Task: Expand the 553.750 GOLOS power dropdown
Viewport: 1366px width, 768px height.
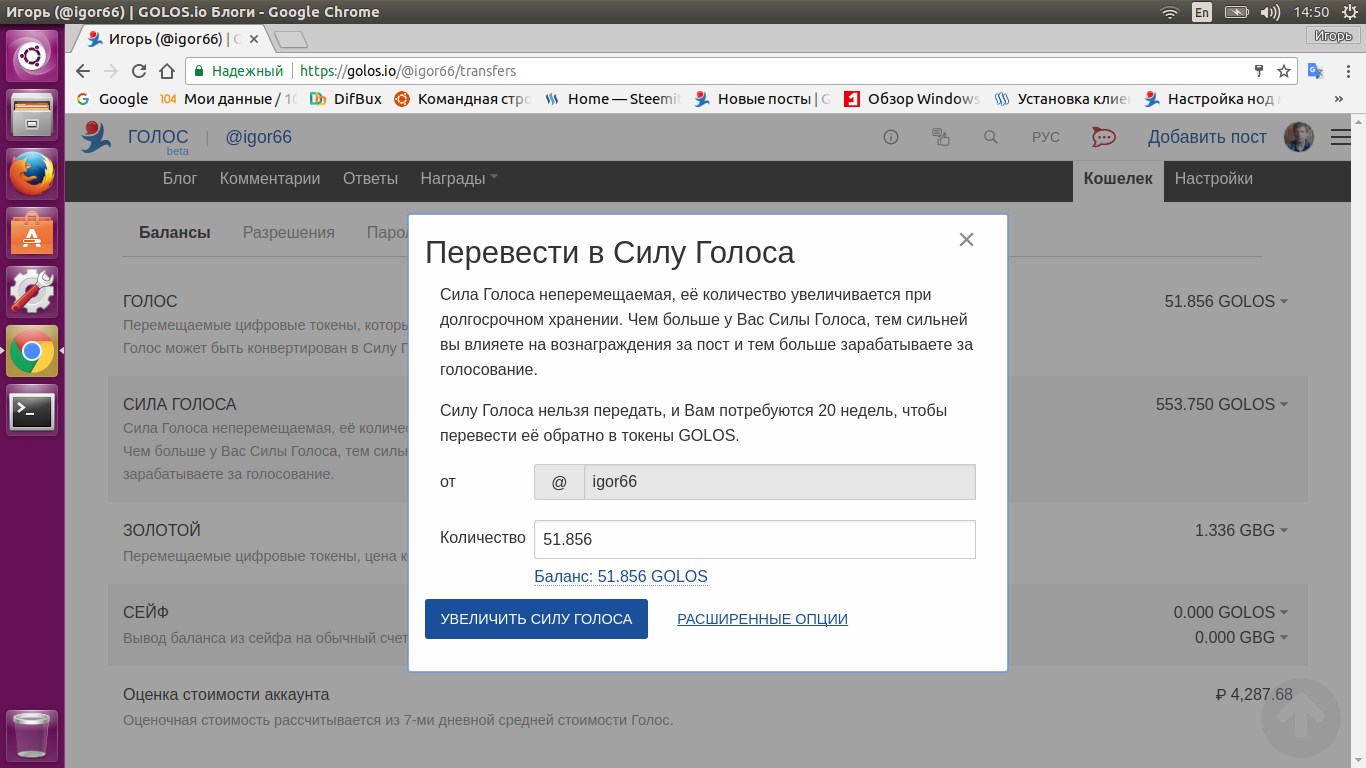Action: tap(1222, 405)
